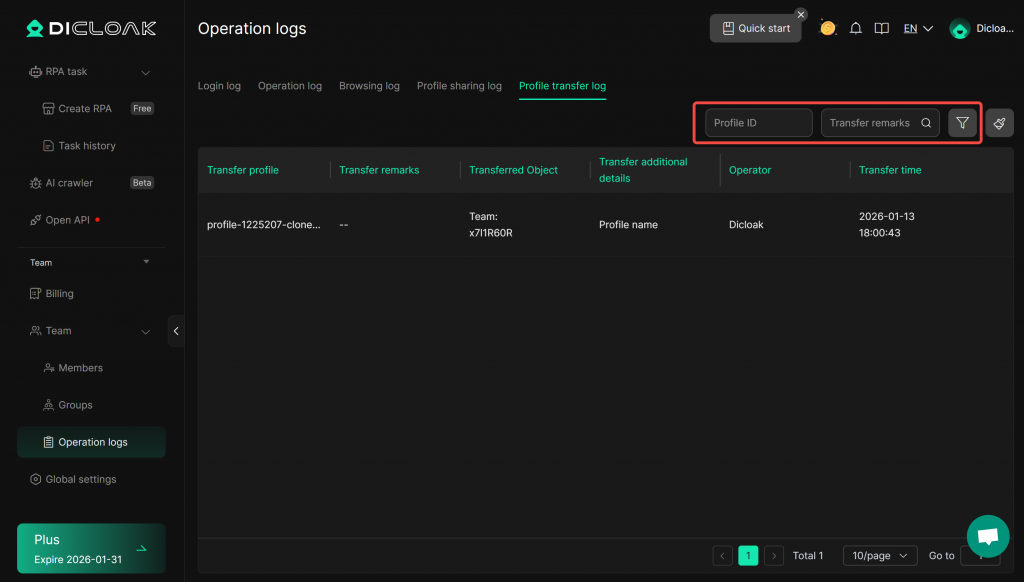Open the live chat bubble
The width and height of the screenshot is (1024, 582).
[x=988, y=536]
